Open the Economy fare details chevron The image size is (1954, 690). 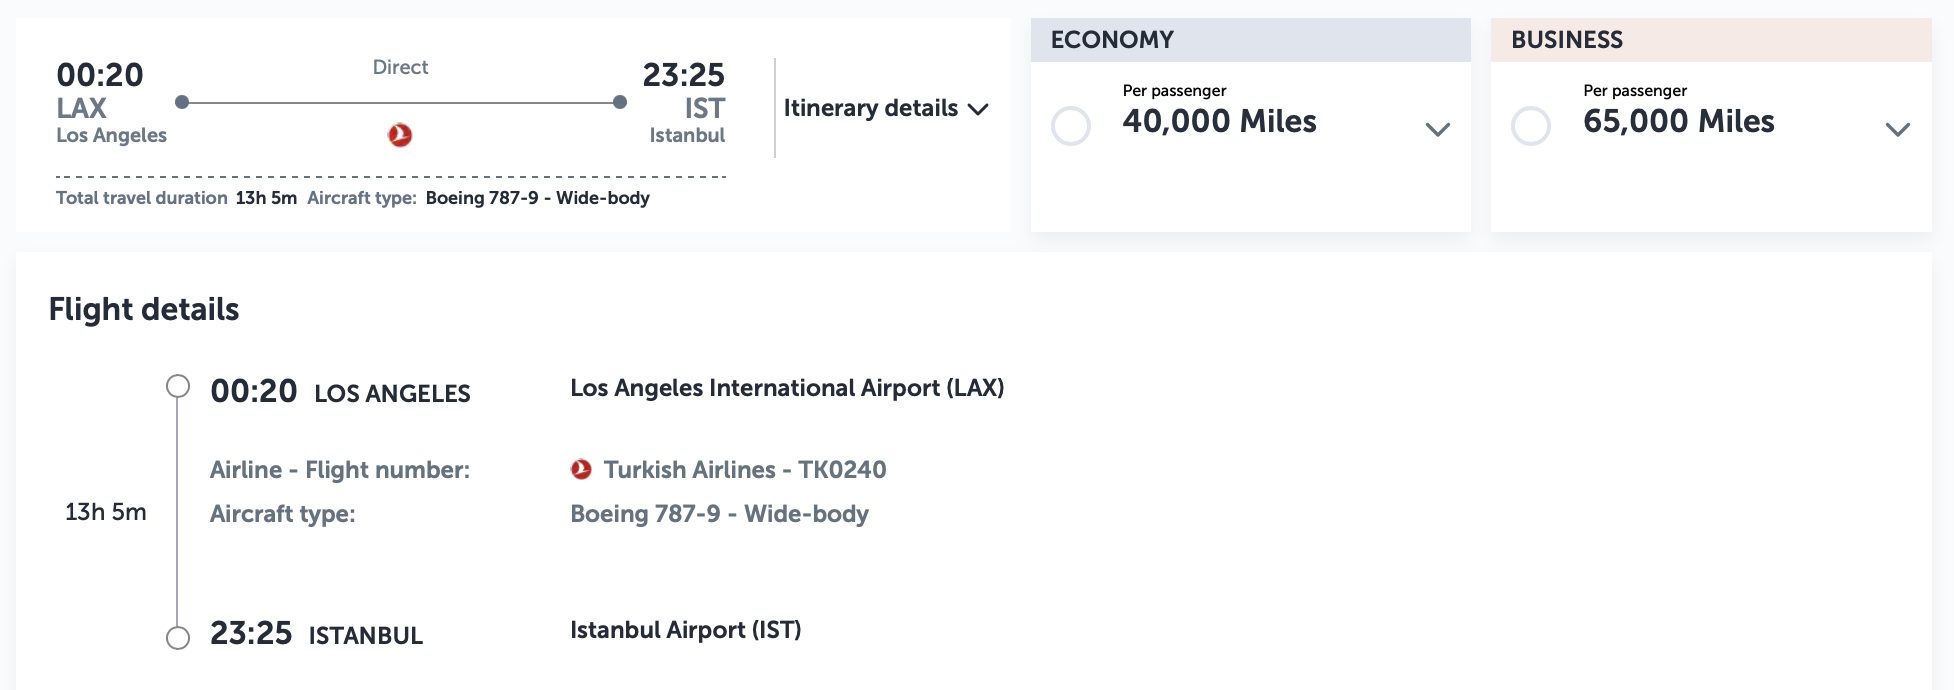(x=1437, y=128)
